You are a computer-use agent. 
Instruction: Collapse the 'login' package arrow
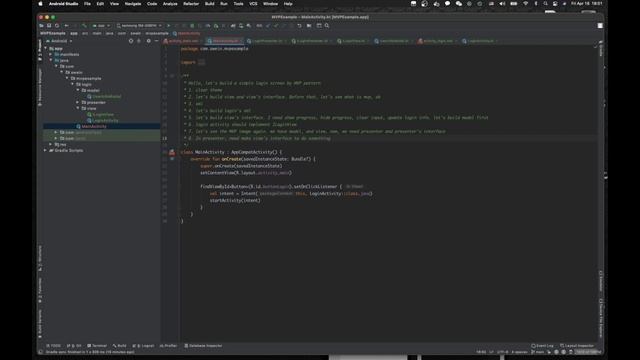tap(73, 84)
